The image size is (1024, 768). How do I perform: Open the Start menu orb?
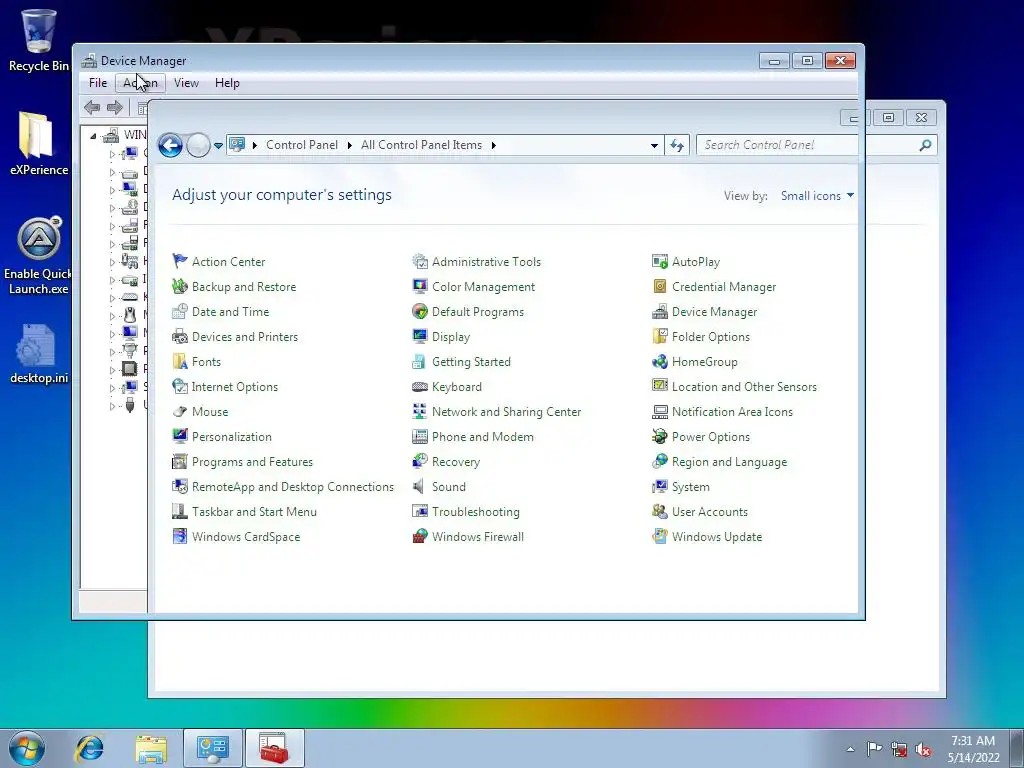[x=26, y=748]
